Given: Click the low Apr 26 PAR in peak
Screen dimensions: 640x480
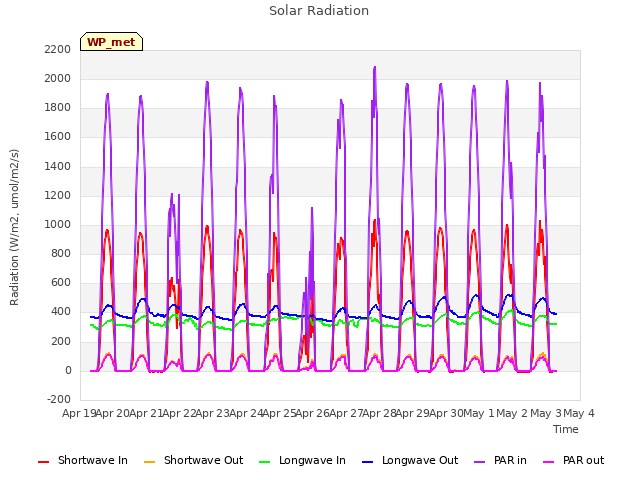Looking at the screenshot, I should pos(312,208).
